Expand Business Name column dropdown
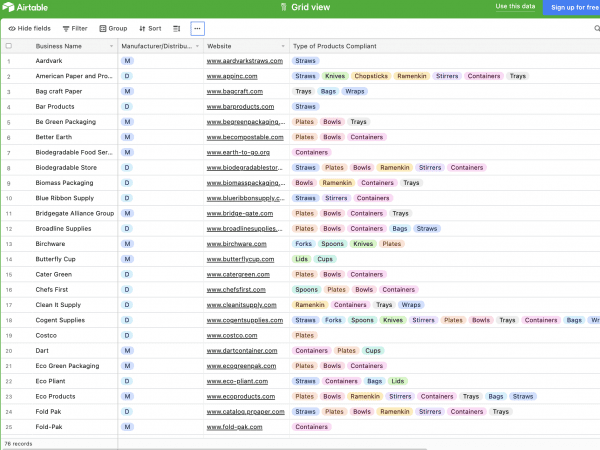 [x=111, y=46]
